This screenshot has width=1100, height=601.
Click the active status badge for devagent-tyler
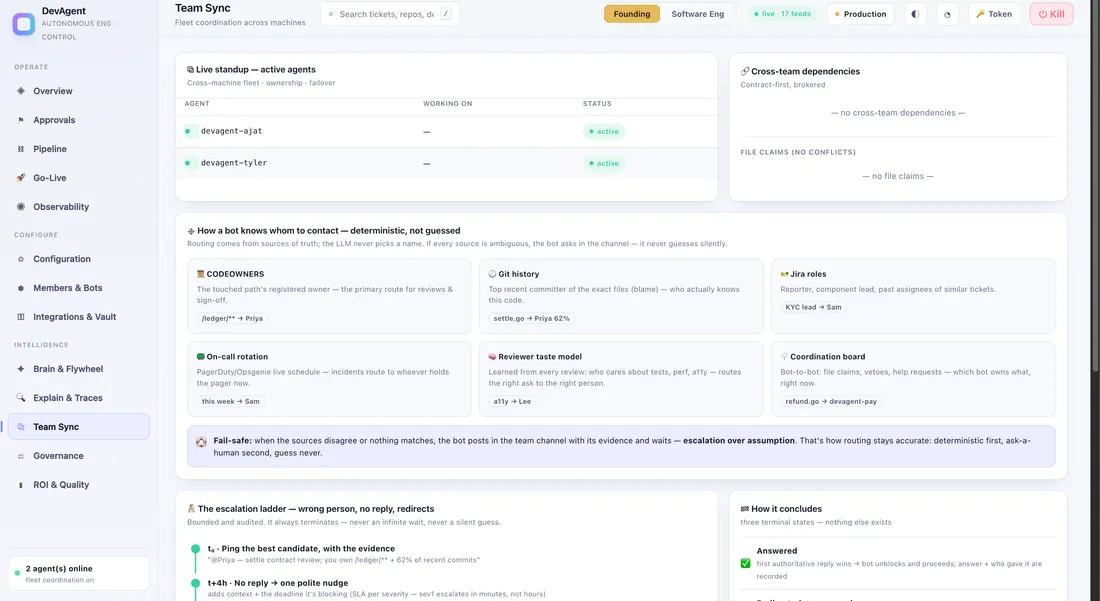pyautogui.click(x=604, y=163)
